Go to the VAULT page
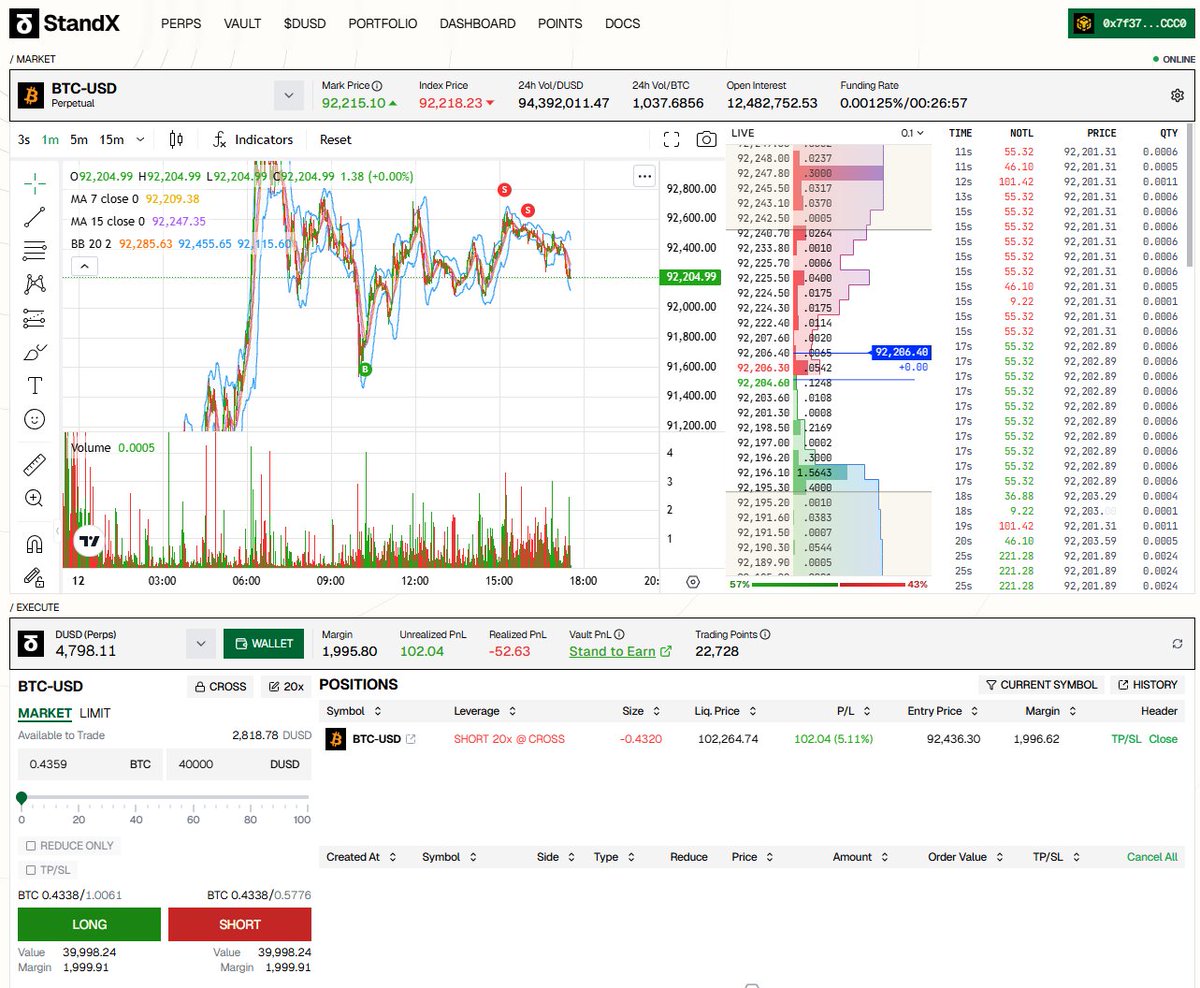The width and height of the screenshot is (1200, 988). [243, 24]
